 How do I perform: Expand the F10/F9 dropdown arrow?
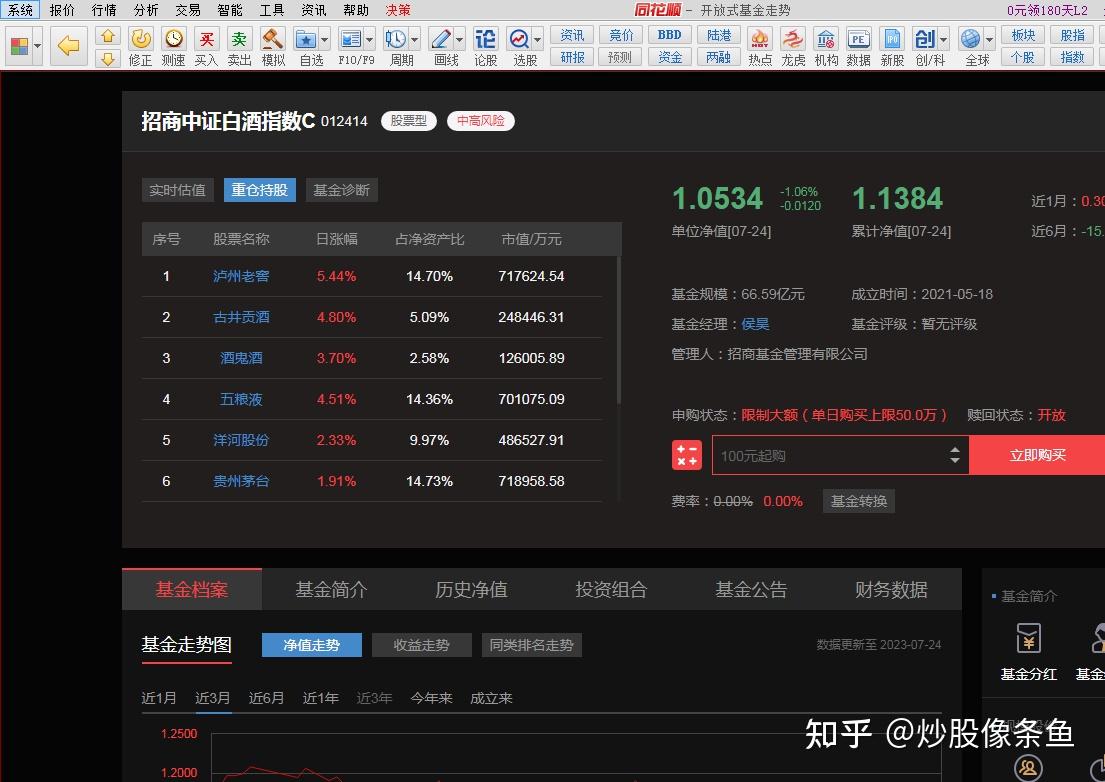tap(369, 39)
